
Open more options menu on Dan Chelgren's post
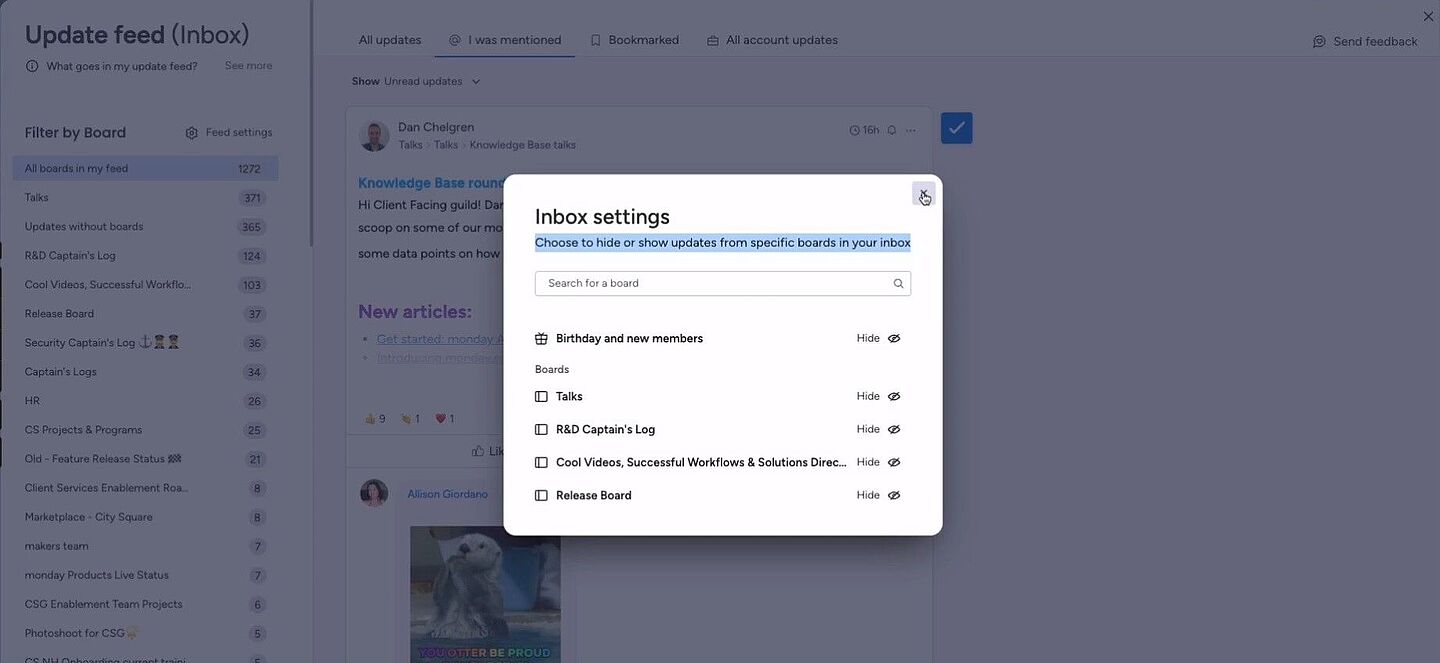[910, 130]
